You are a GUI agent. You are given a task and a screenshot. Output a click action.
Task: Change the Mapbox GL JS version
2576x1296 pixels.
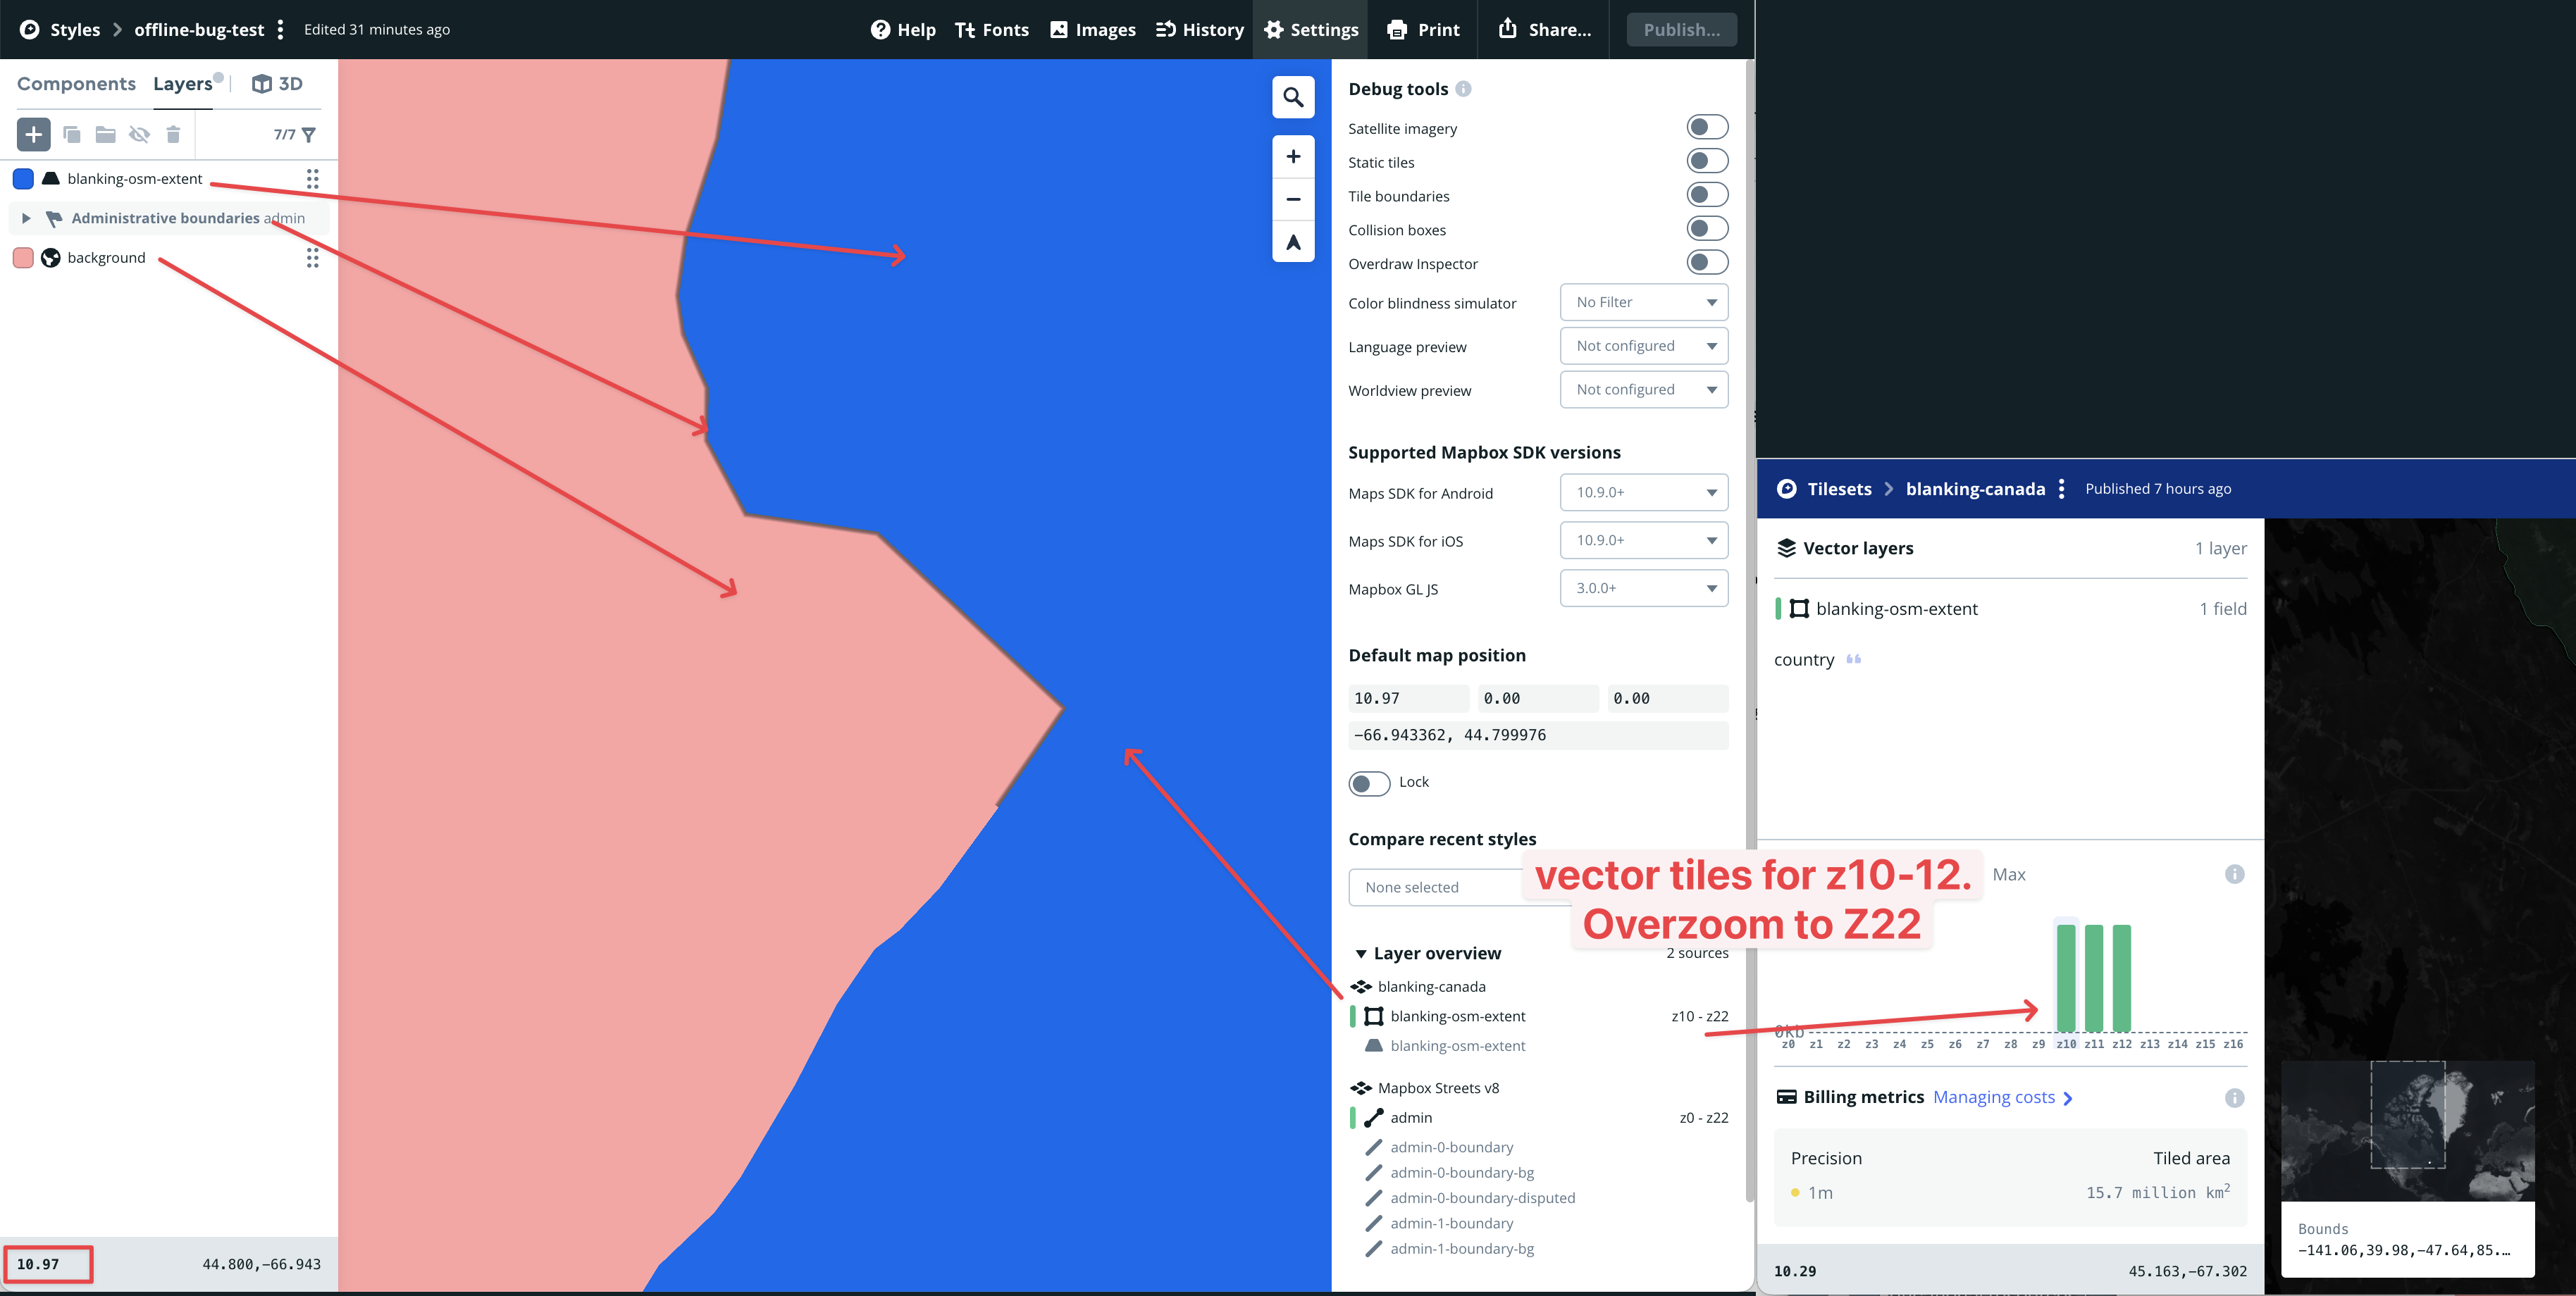(x=1643, y=588)
